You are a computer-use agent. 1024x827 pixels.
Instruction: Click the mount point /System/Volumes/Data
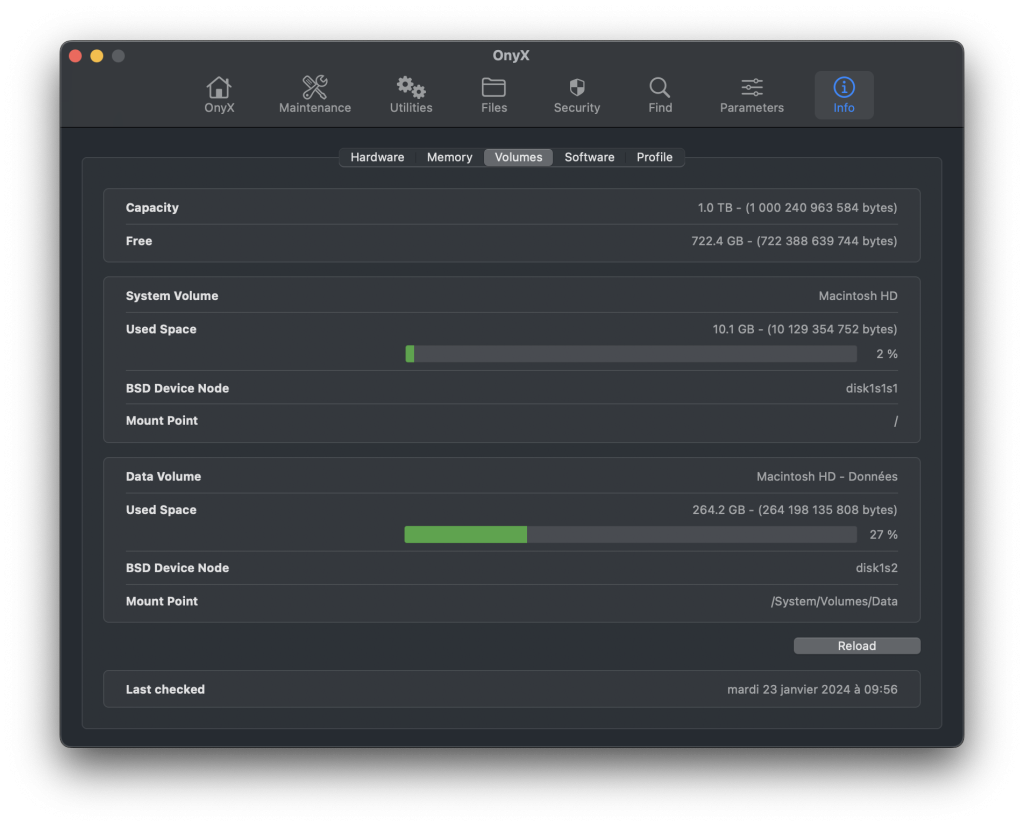click(834, 601)
